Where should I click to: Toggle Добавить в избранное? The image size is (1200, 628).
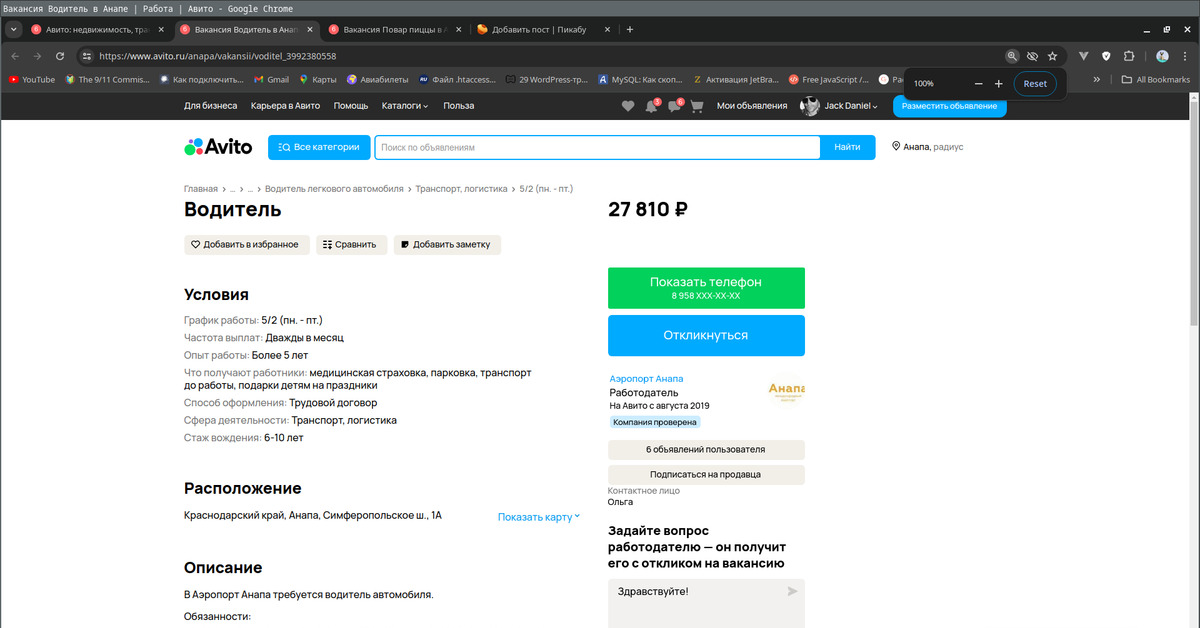coord(246,244)
